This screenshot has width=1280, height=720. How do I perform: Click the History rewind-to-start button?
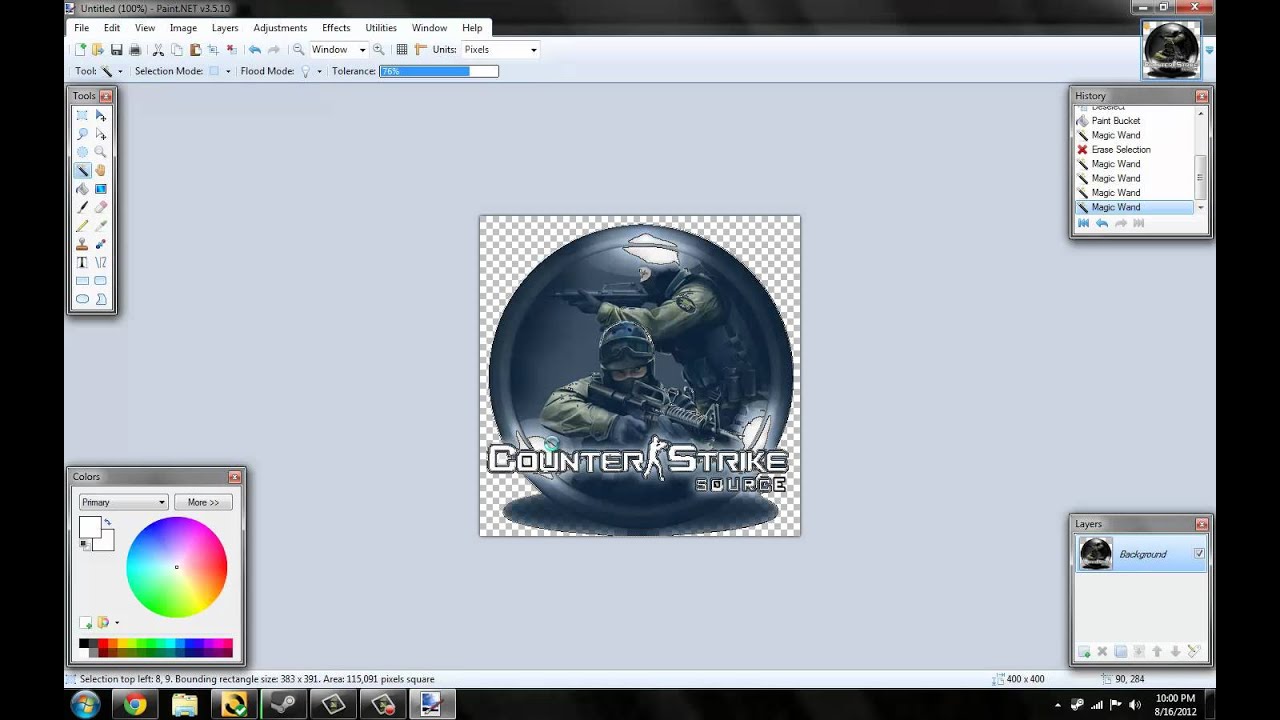(x=1083, y=223)
